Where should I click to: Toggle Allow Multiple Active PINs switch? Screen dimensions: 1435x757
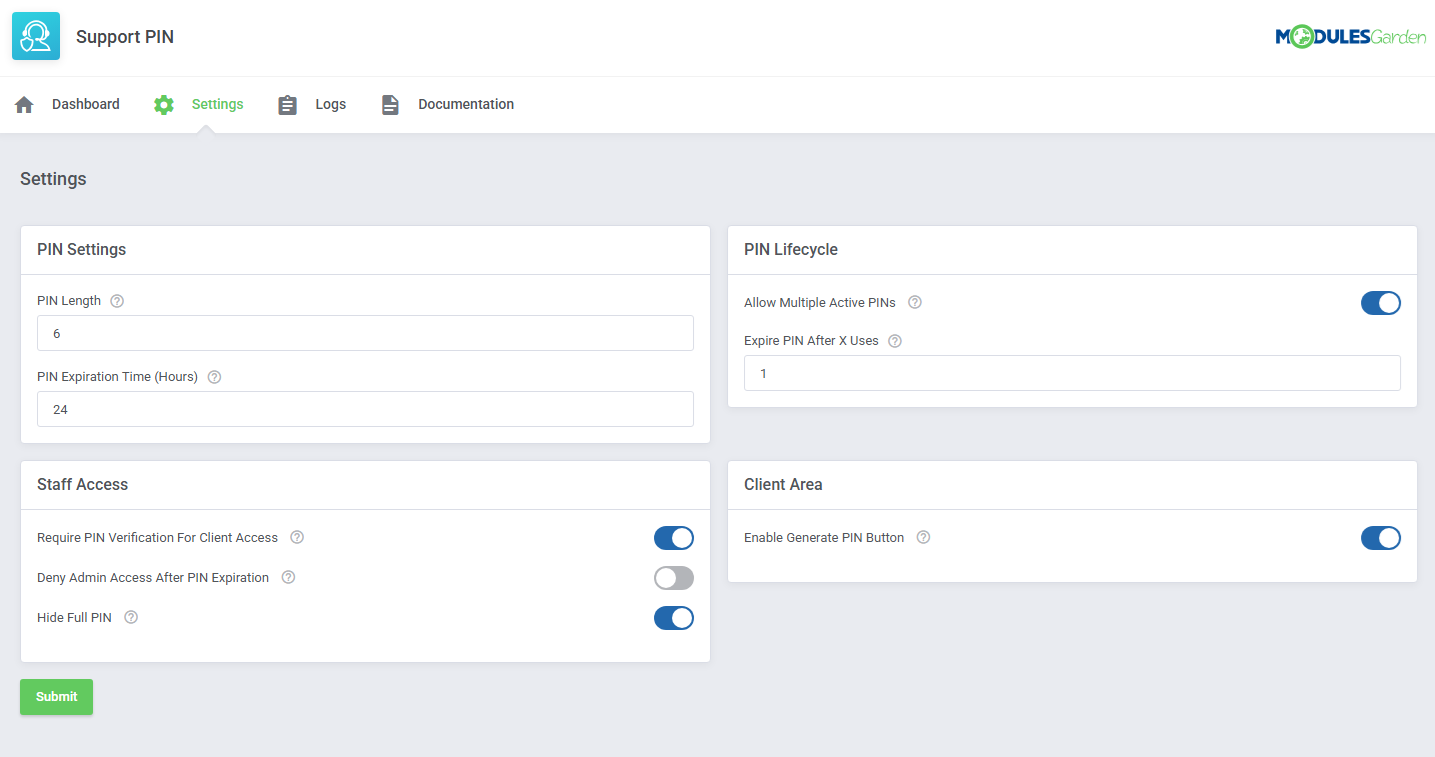pos(1381,303)
